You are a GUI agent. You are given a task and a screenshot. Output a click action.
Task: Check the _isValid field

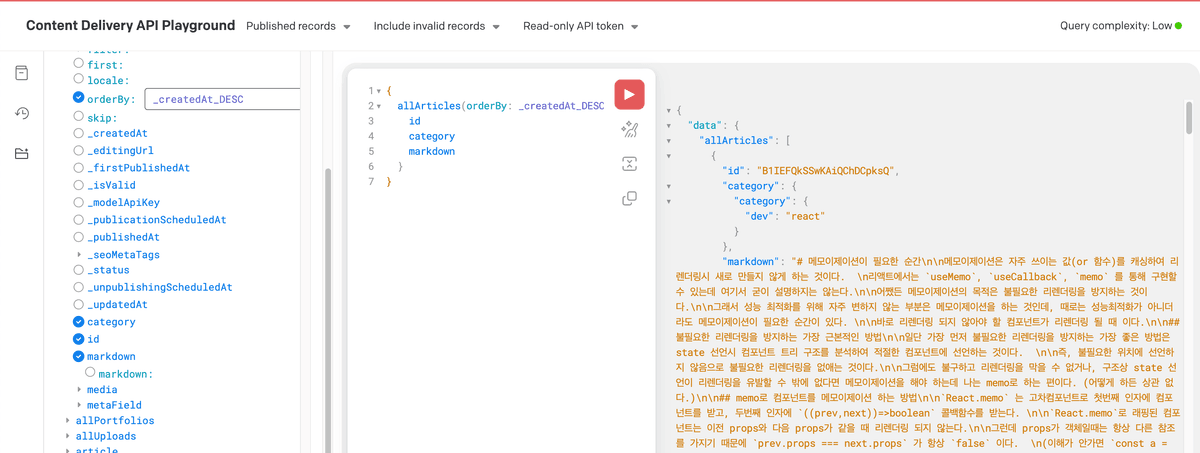(x=79, y=185)
